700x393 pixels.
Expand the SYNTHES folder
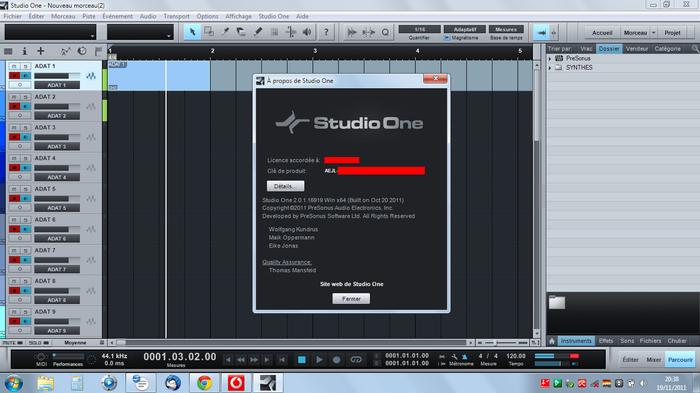(x=550, y=68)
